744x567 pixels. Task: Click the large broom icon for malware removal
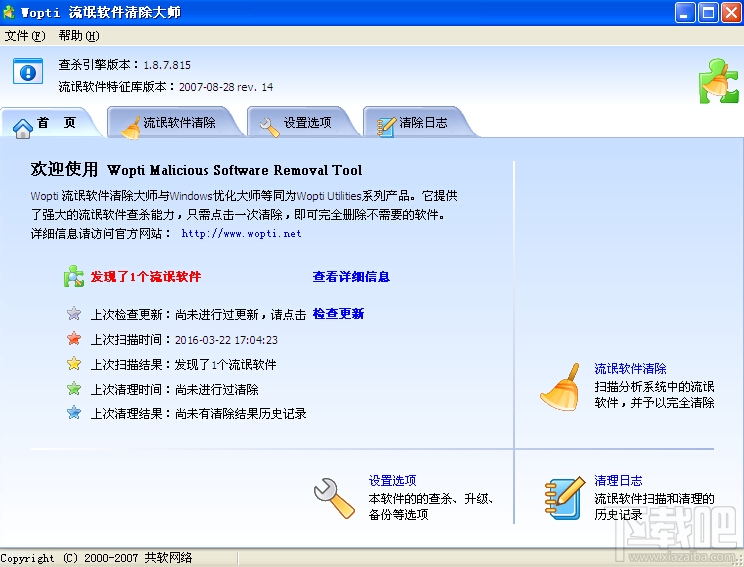coord(561,387)
